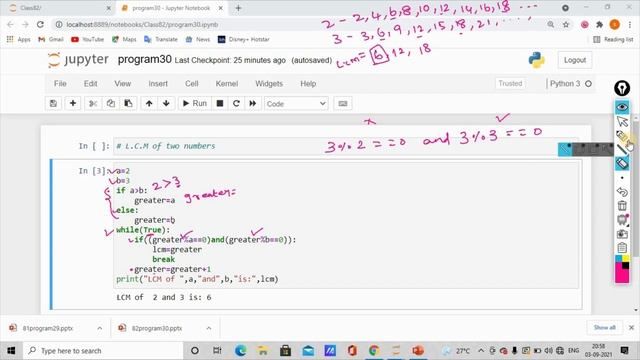The image size is (640, 360).
Task: Switch to the Class82 browser tab
Action: coord(58,8)
